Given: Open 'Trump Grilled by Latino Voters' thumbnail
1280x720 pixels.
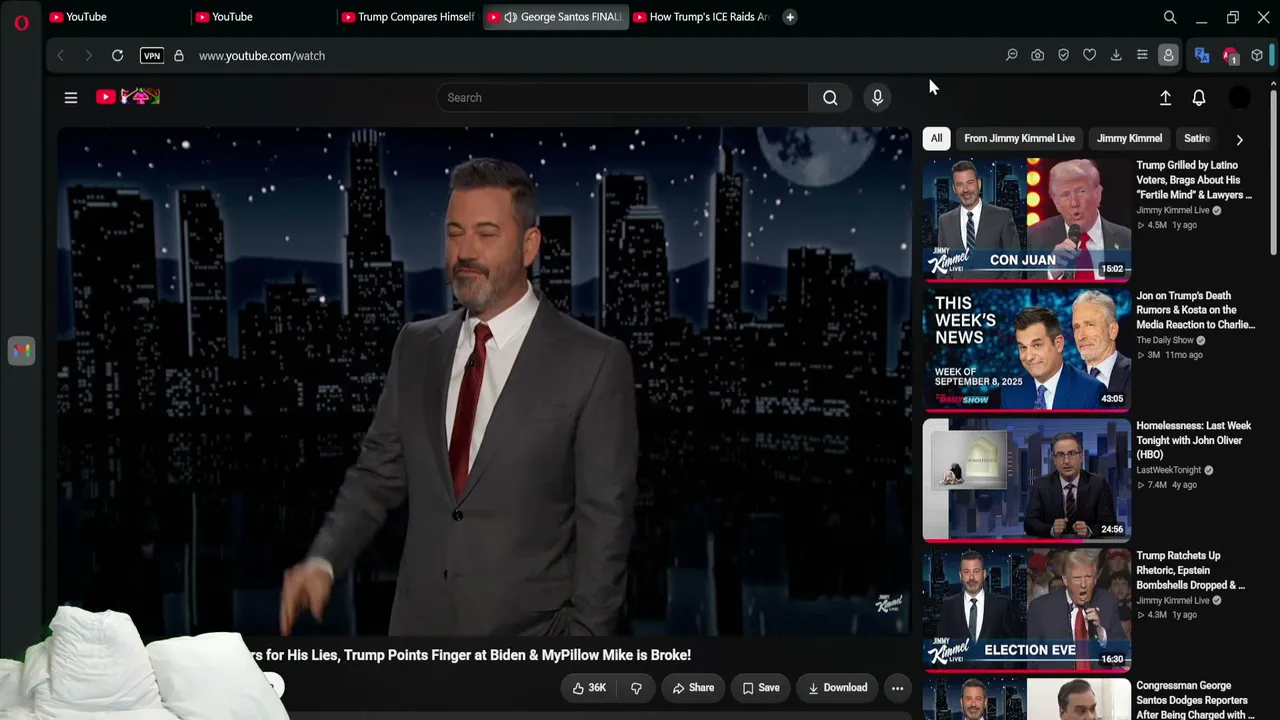Looking at the screenshot, I should coord(1026,219).
